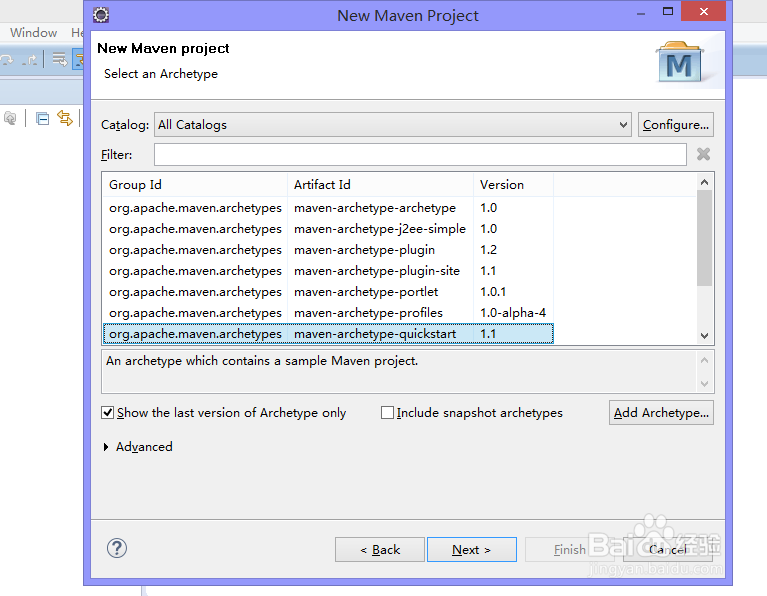The height and width of the screenshot is (596, 767).
Task: Click the Add Archetype... button
Action: (661, 413)
